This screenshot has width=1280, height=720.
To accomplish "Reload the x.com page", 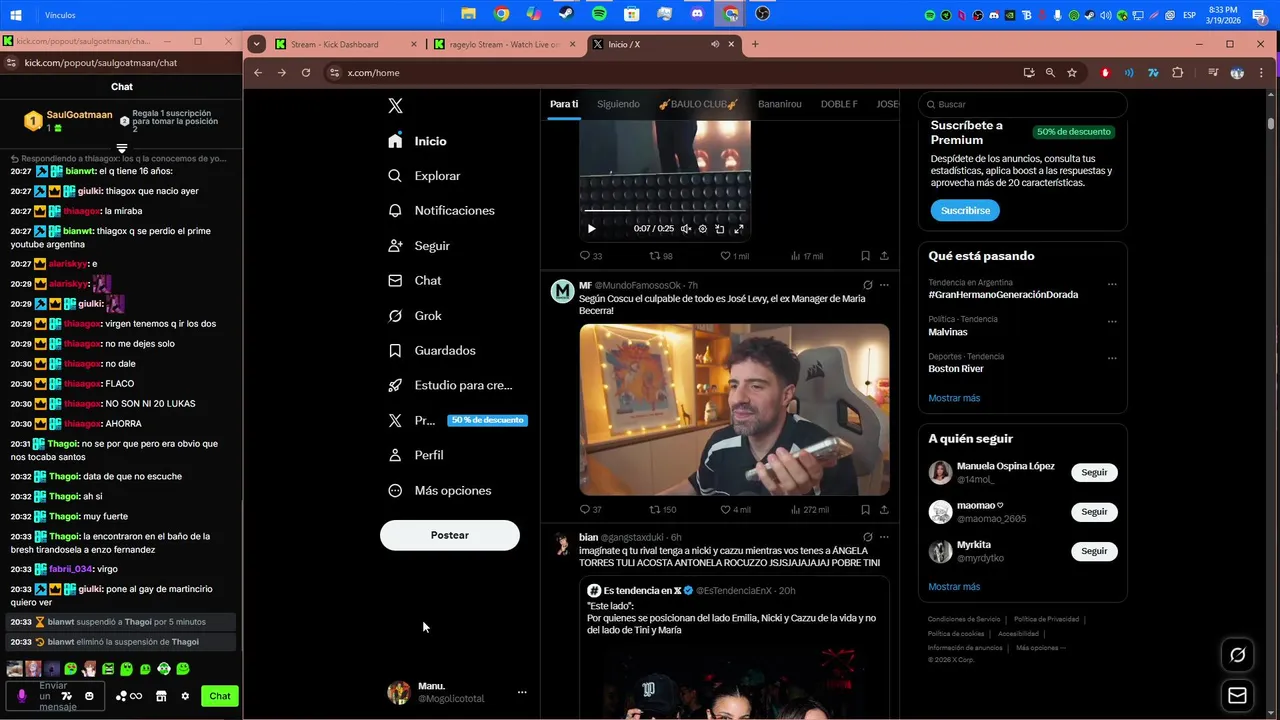I will click(306, 72).
